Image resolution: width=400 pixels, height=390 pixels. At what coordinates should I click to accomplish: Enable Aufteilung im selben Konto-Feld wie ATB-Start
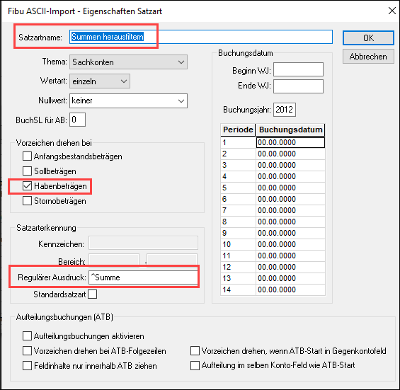[195, 366]
